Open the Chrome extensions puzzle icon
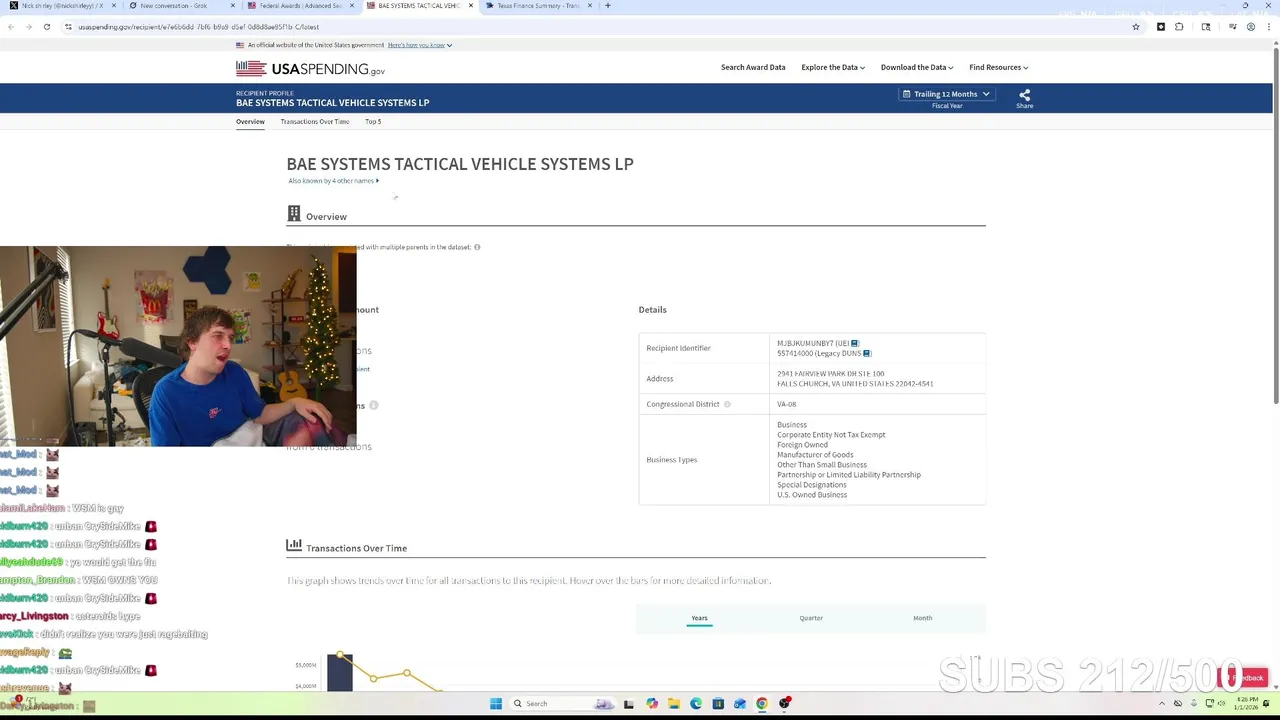 1179,27
